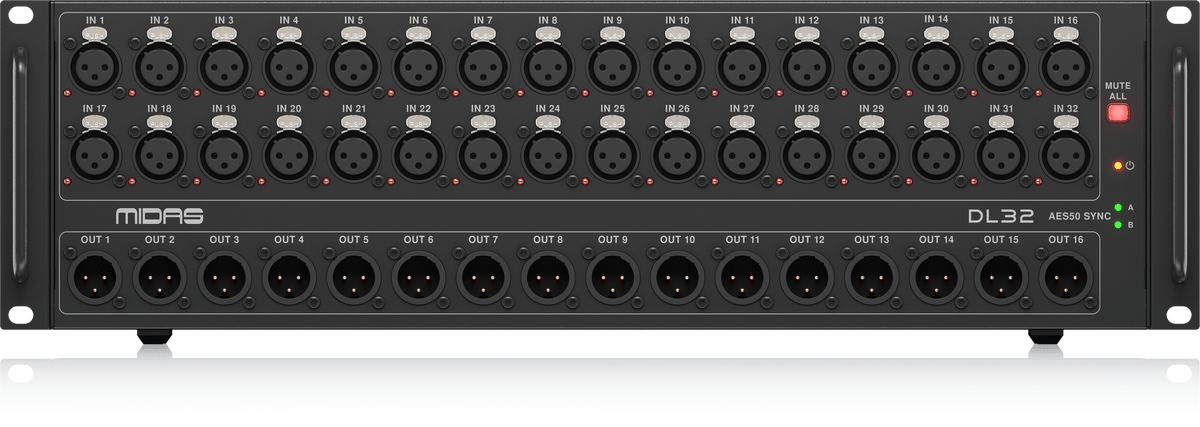Select the IN 9 input connector
Image resolution: width=1200 pixels, height=427 pixels.
[613, 66]
